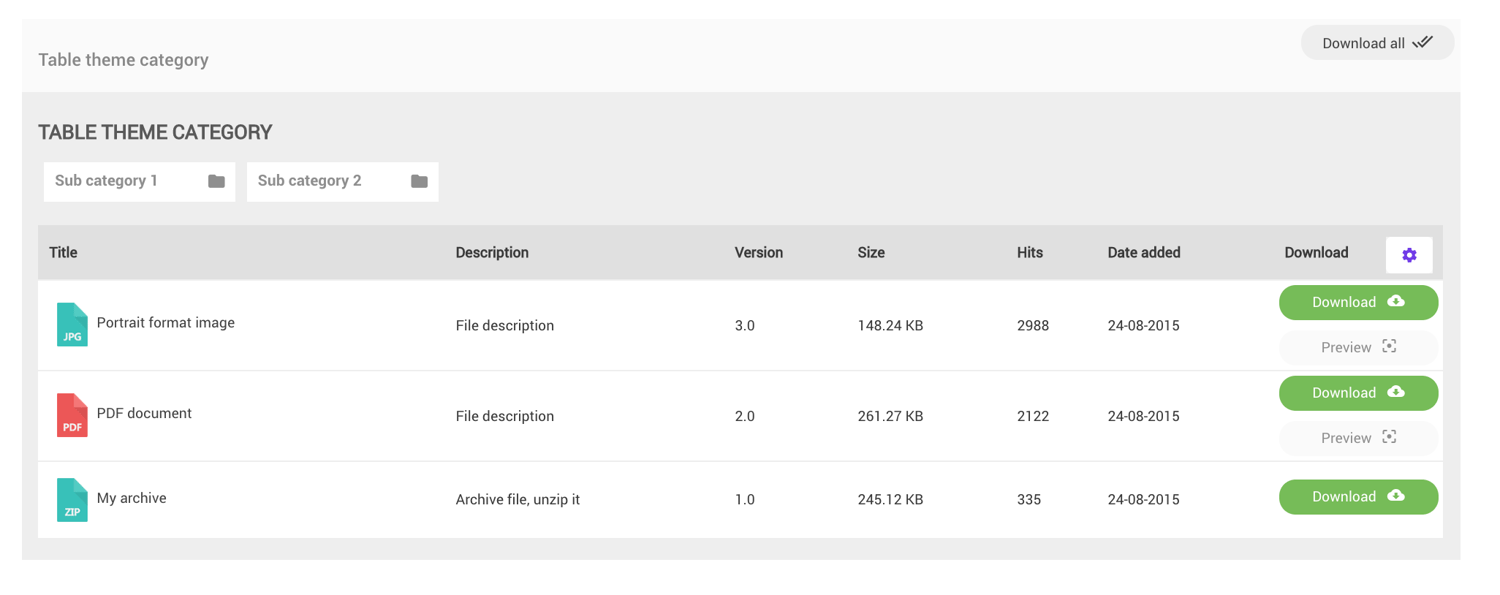Open Sub category 1
The width and height of the screenshot is (1500, 595).
107,181
